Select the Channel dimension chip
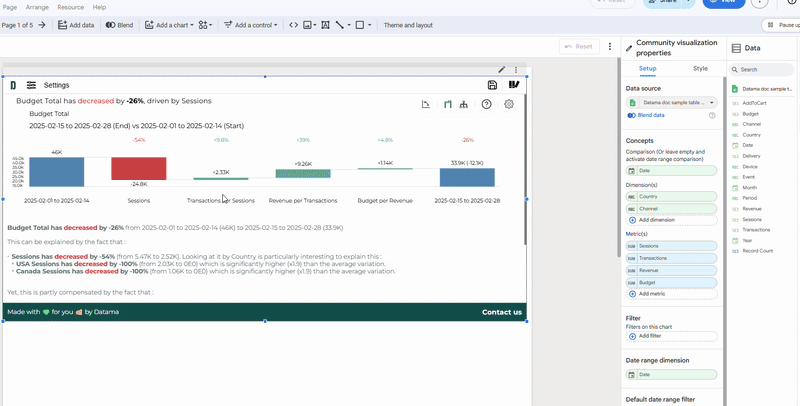Screen dimensions: 800x406 click(x=671, y=209)
